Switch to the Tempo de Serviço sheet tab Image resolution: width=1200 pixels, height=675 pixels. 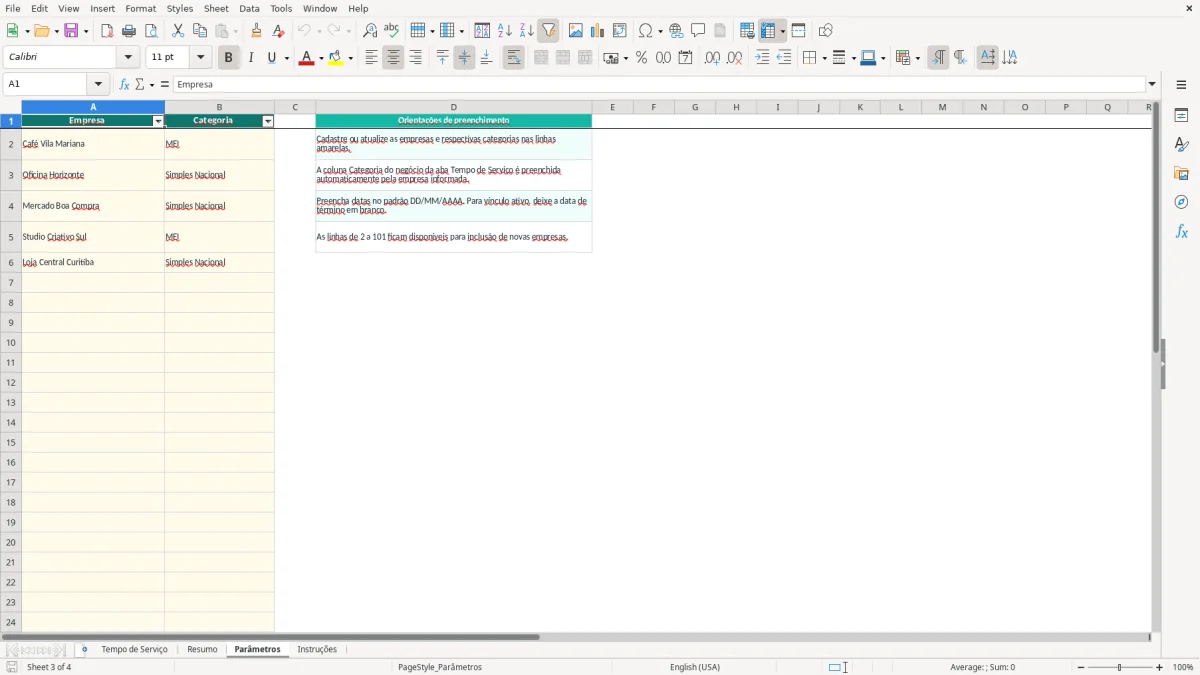point(134,649)
